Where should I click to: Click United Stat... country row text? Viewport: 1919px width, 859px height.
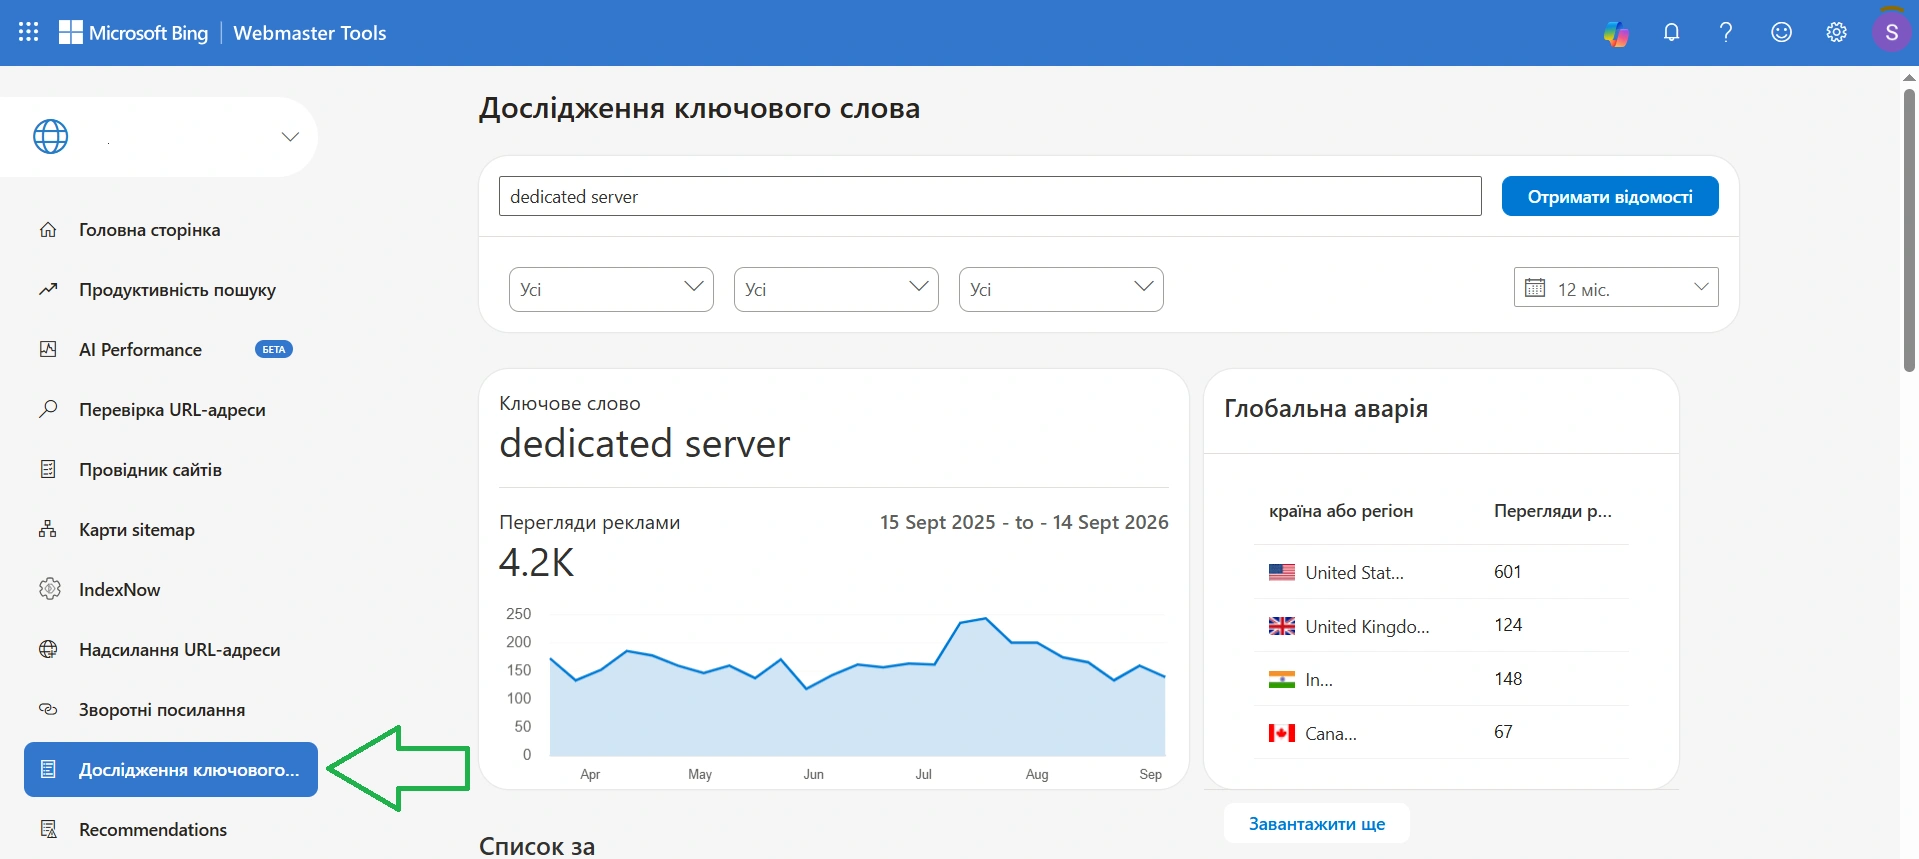pos(1354,572)
